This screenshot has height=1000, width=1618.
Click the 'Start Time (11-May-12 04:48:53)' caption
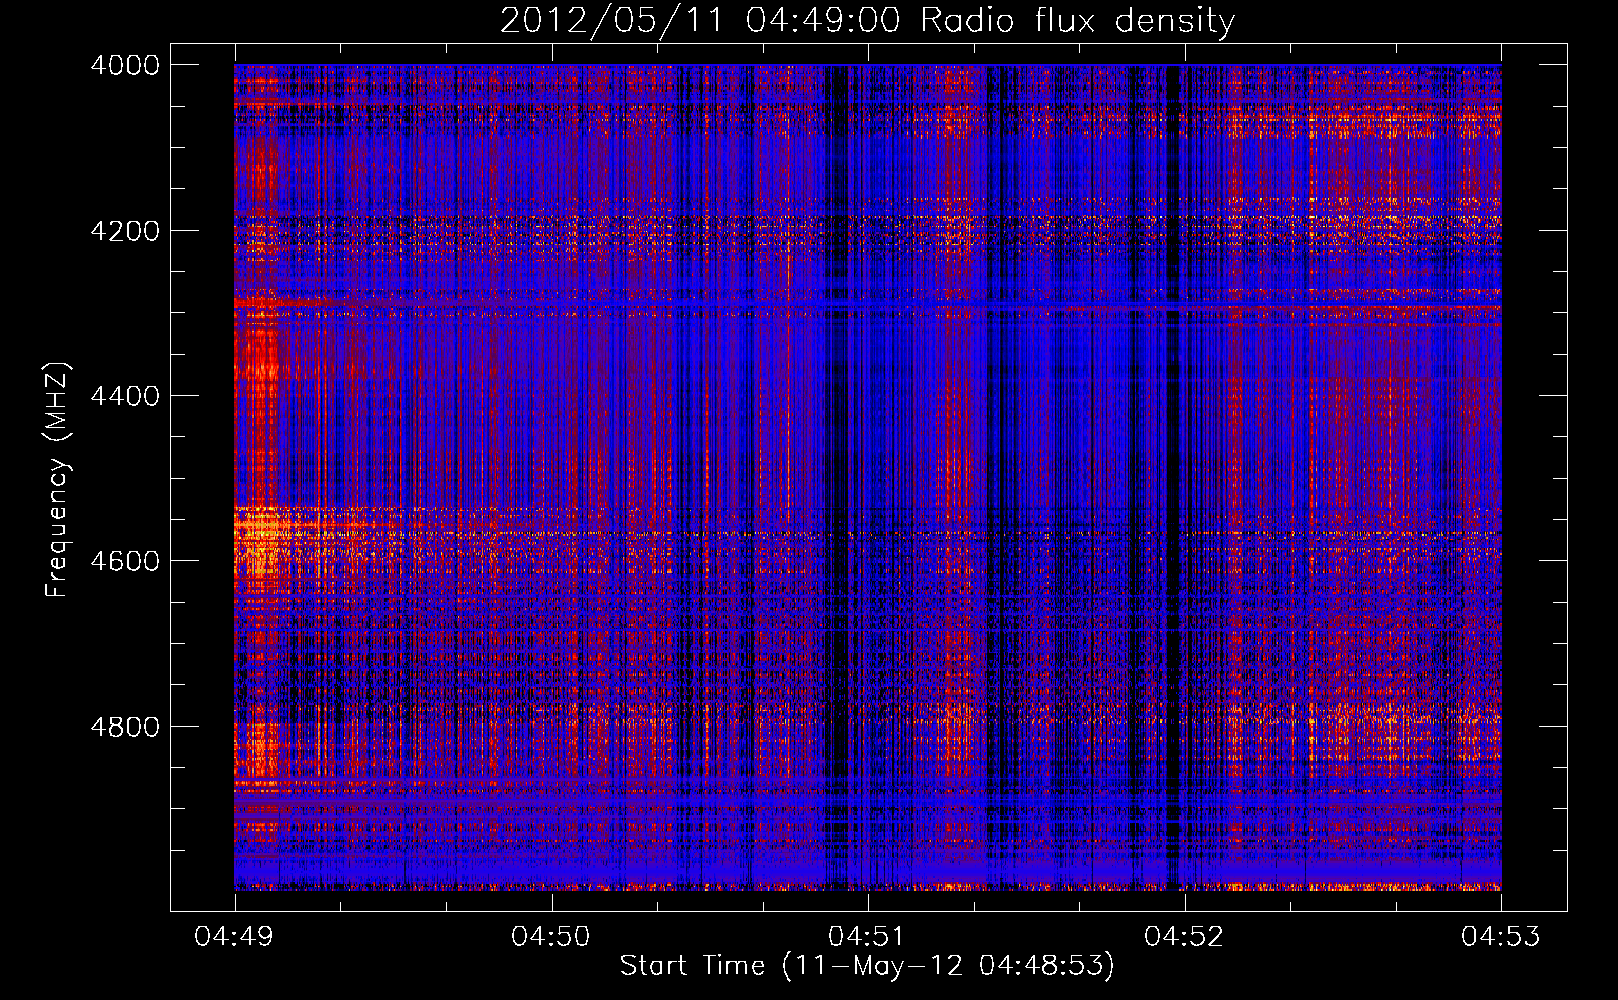coord(867,966)
